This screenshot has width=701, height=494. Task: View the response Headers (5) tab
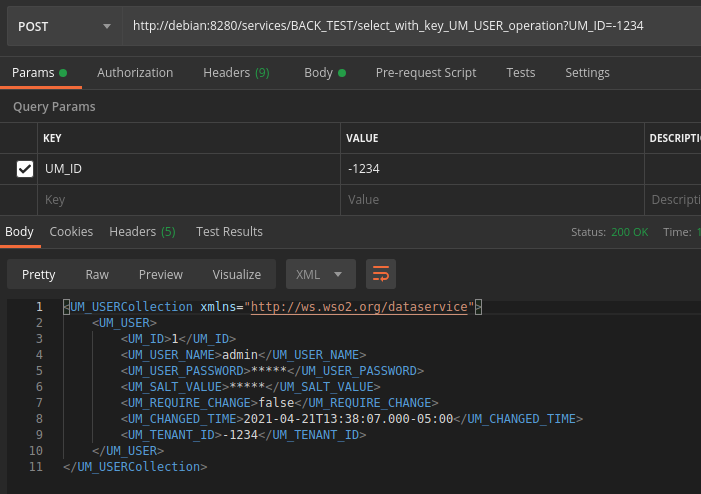pyautogui.click(x=142, y=232)
